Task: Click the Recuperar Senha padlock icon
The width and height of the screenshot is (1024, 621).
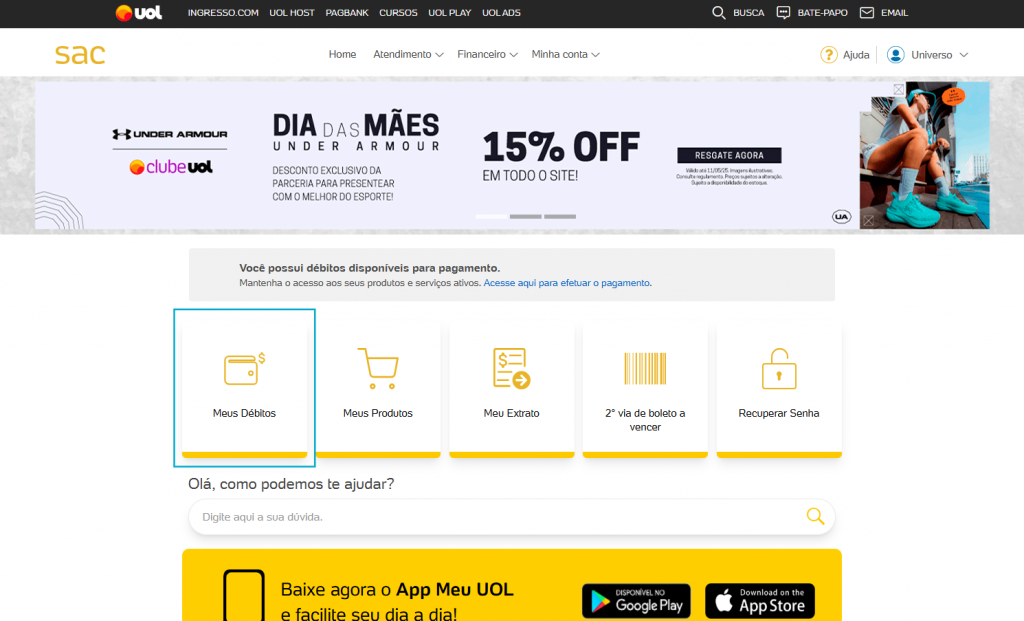Action: pos(779,368)
